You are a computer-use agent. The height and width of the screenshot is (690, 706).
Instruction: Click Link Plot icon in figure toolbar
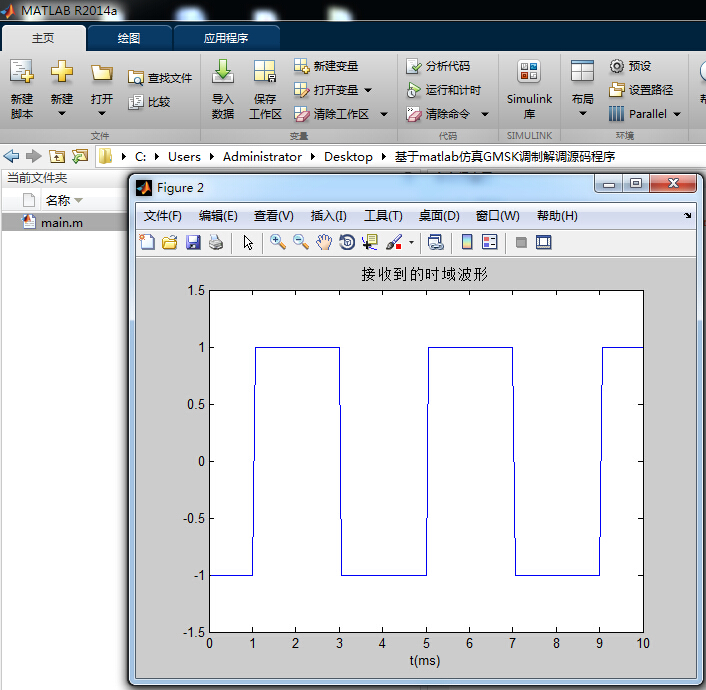tap(435, 242)
